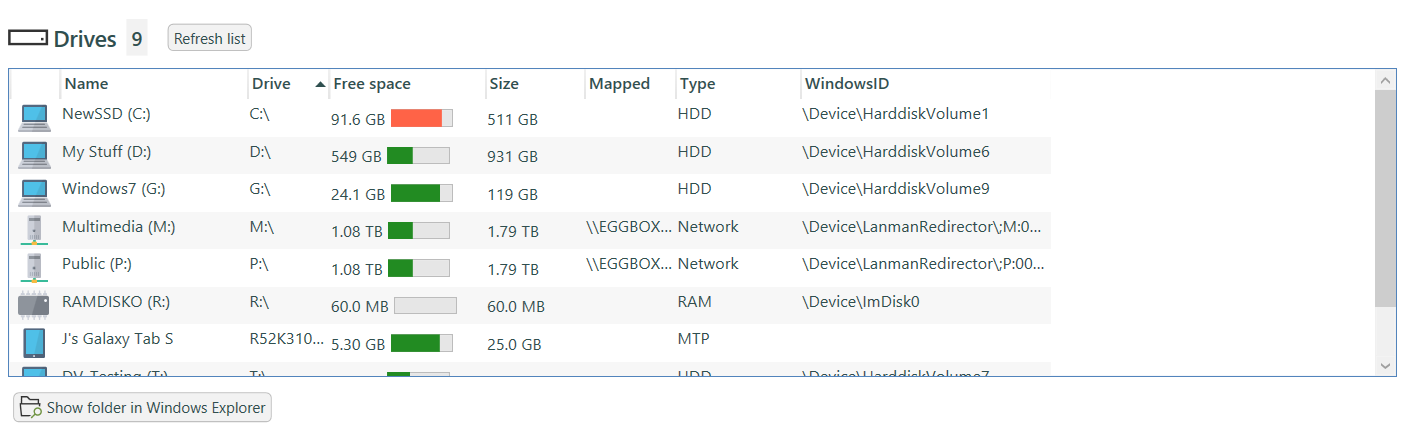Click Show folder in Windows Explorer button
1401x435 pixels.
click(142, 408)
